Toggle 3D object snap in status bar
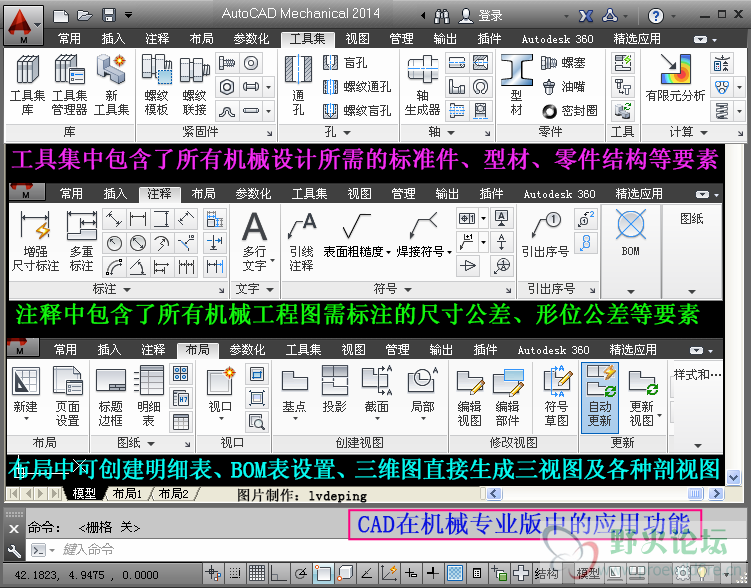The width and height of the screenshot is (751, 588). tap(345, 573)
